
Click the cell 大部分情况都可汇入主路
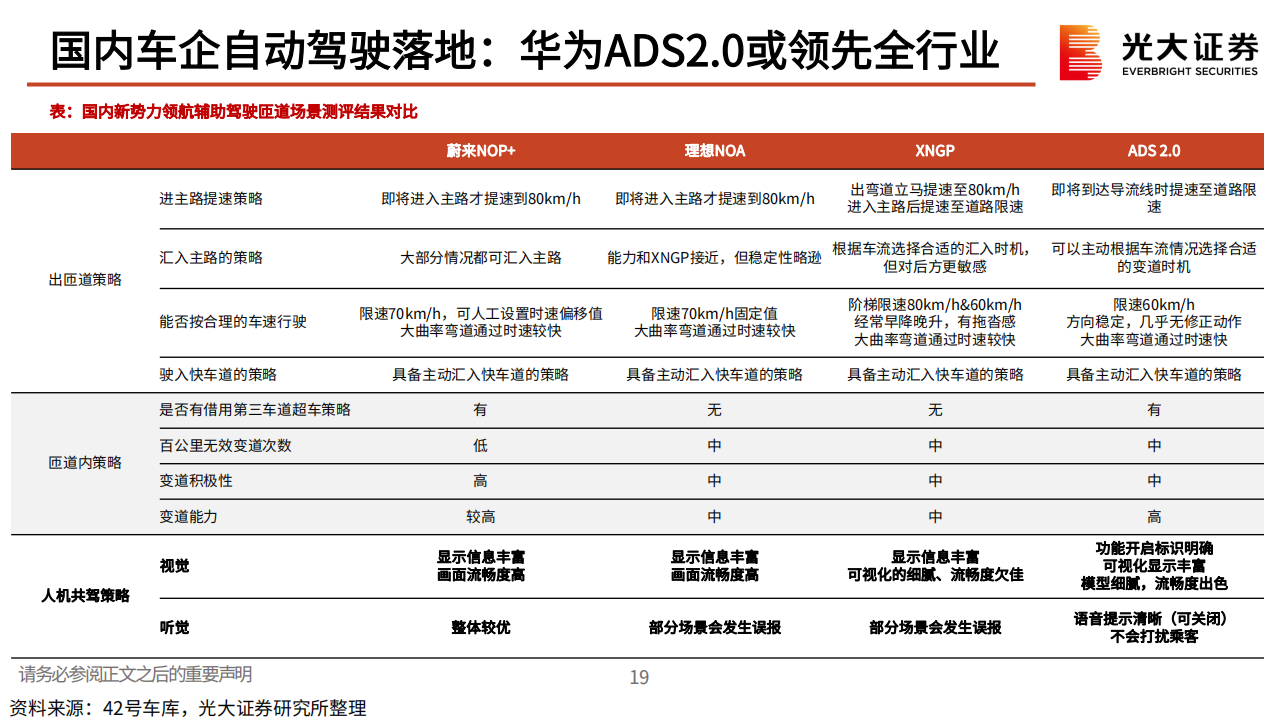(x=481, y=258)
